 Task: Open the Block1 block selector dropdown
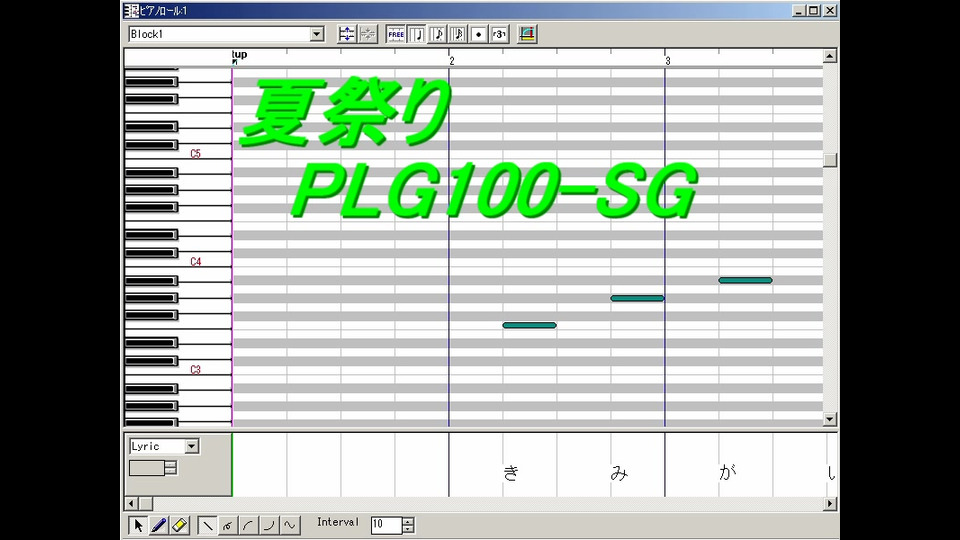pyautogui.click(x=317, y=34)
